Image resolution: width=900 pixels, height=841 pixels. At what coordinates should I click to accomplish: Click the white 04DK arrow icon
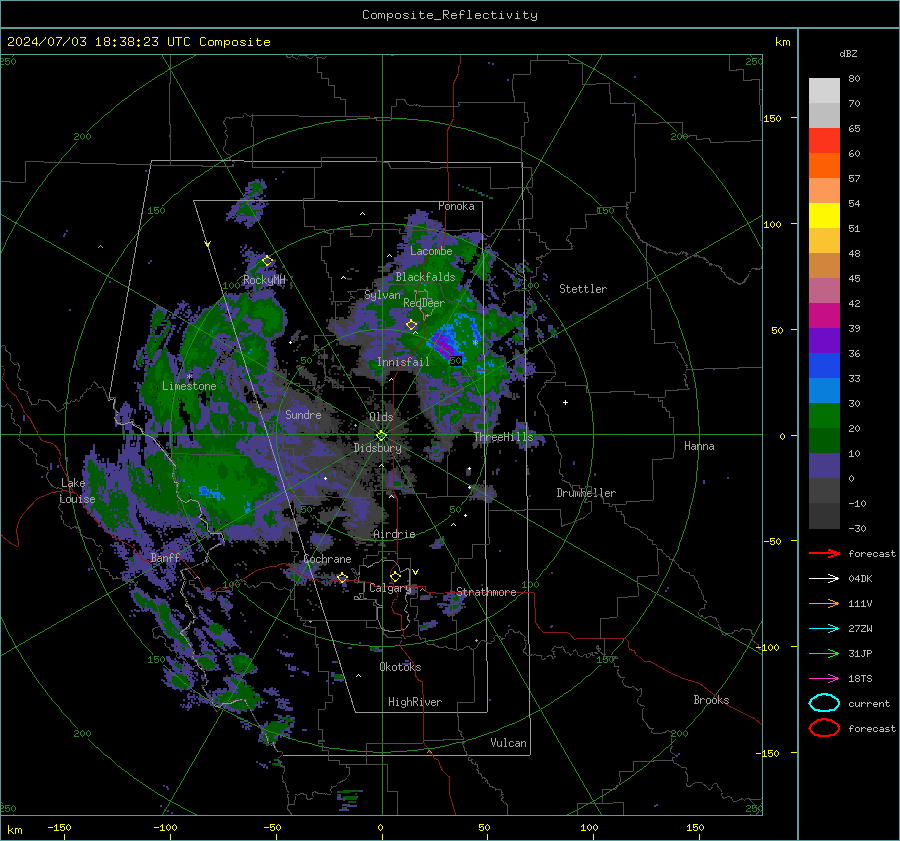click(x=824, y=579)
